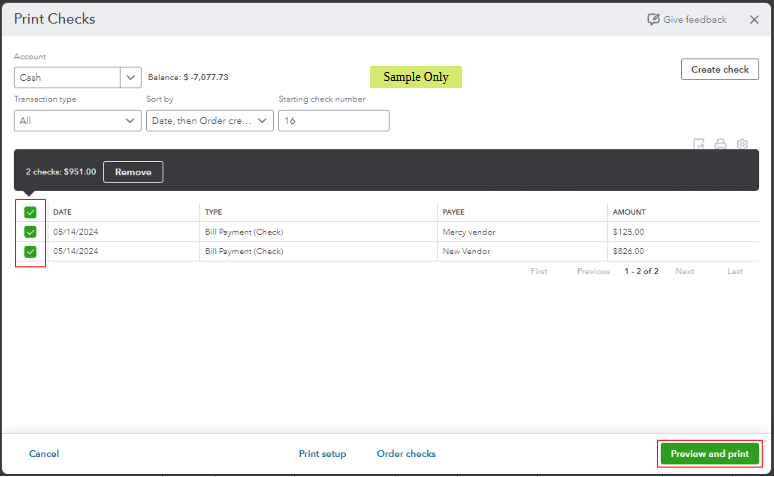Click the DATE column header
This screenshot has width=774, height=477.
(x=62, y=212)
